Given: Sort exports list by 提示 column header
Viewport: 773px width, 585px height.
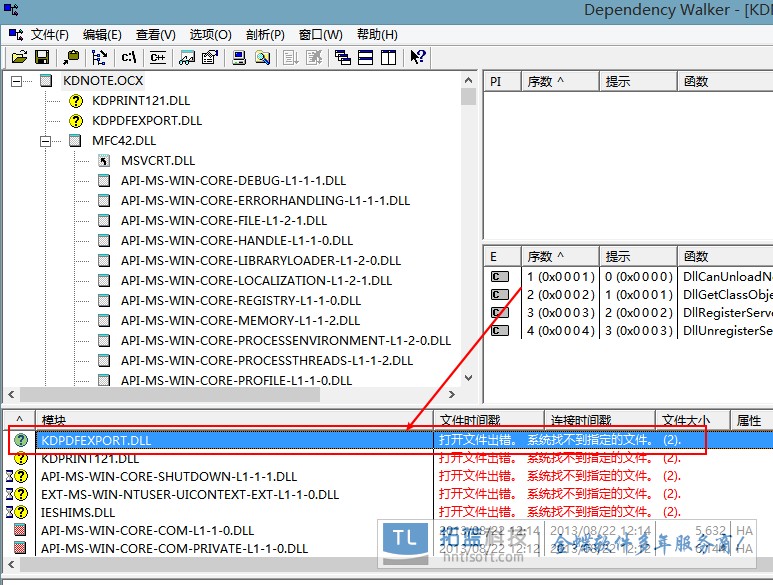Looking at the screenshot, I should click(x=638, y=256).
